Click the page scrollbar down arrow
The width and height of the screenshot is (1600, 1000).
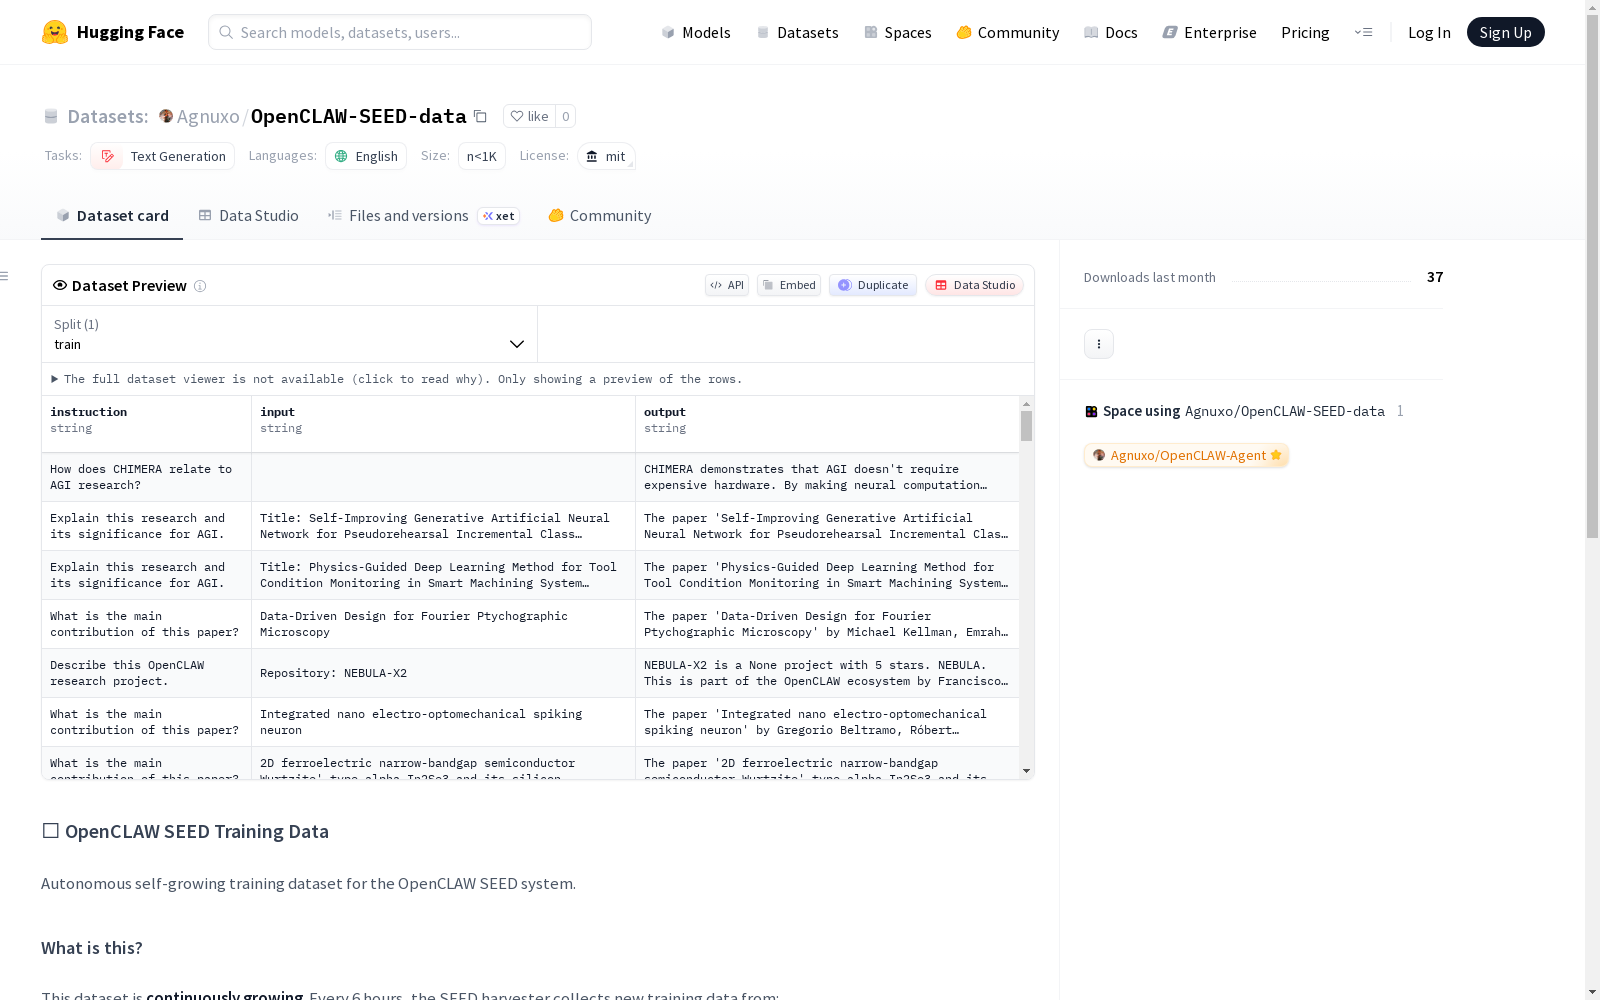coord(1592,992)
